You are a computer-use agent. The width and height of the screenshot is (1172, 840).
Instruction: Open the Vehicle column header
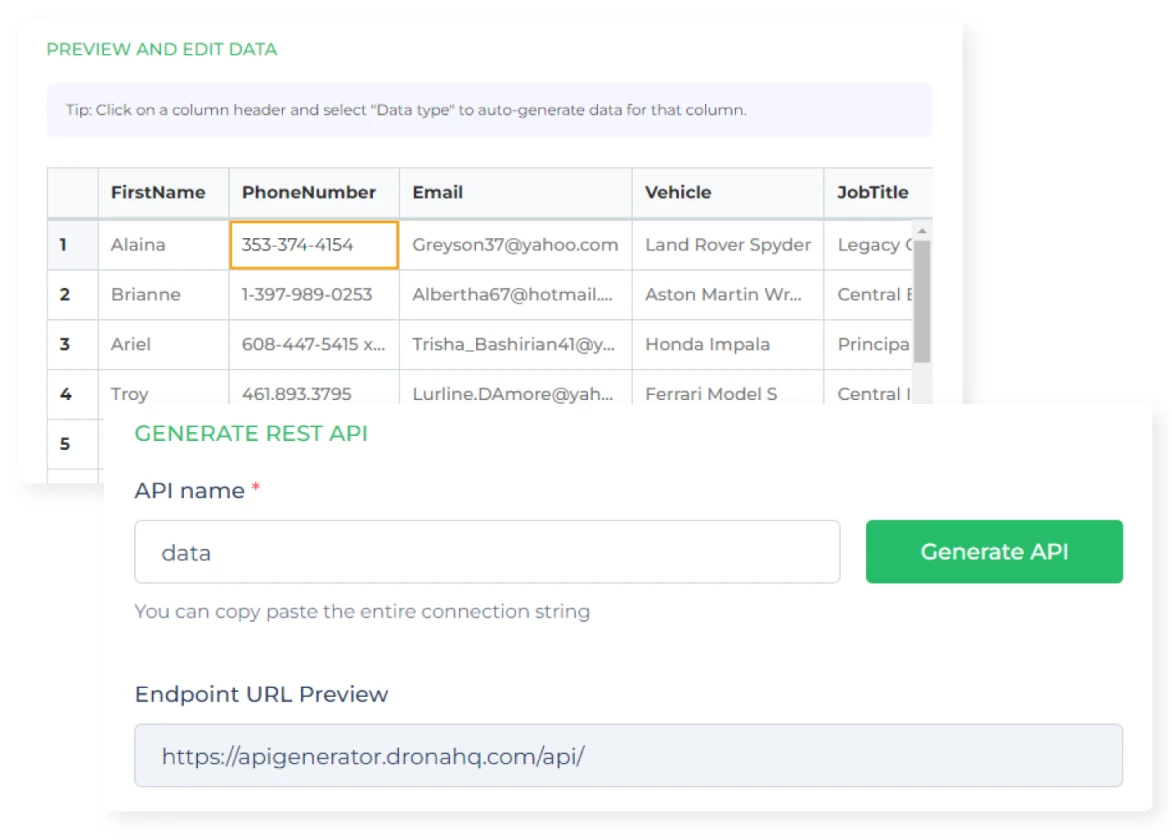[x=728, y=193]
